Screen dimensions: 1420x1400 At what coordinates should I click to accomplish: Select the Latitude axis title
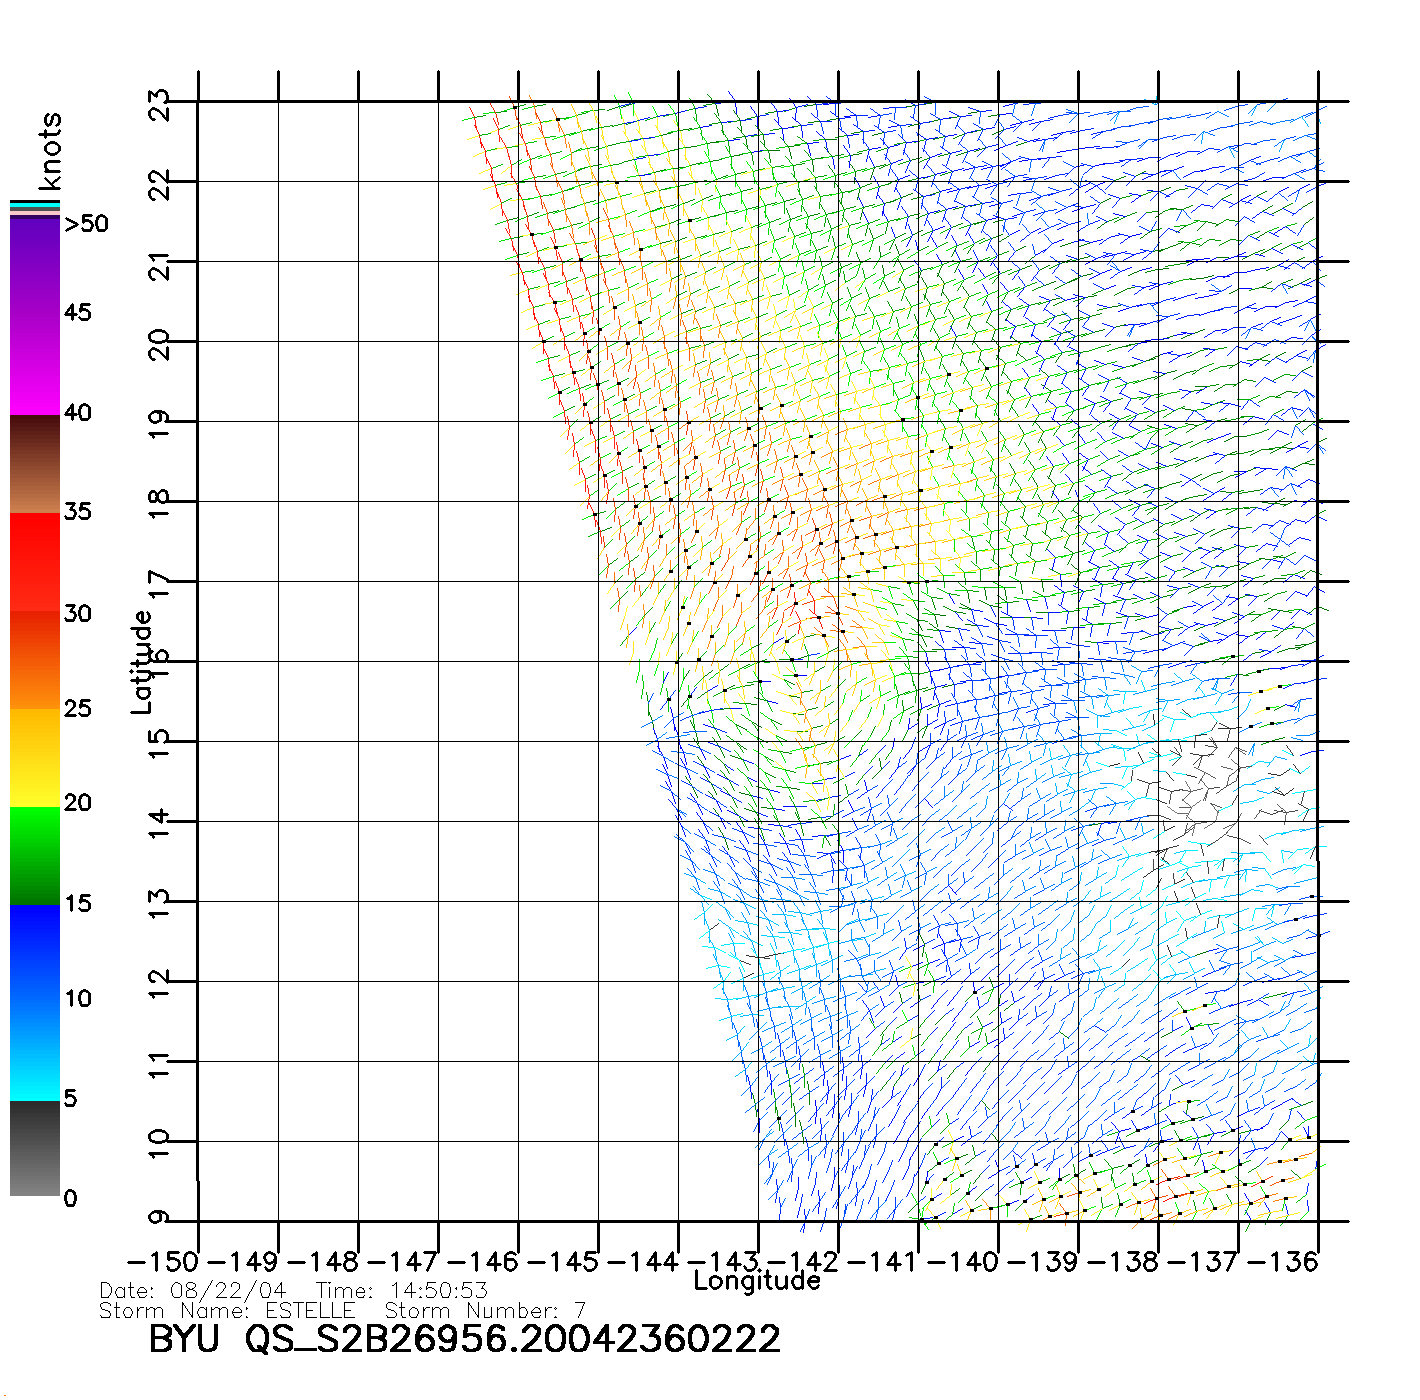(x=142, y=662)
